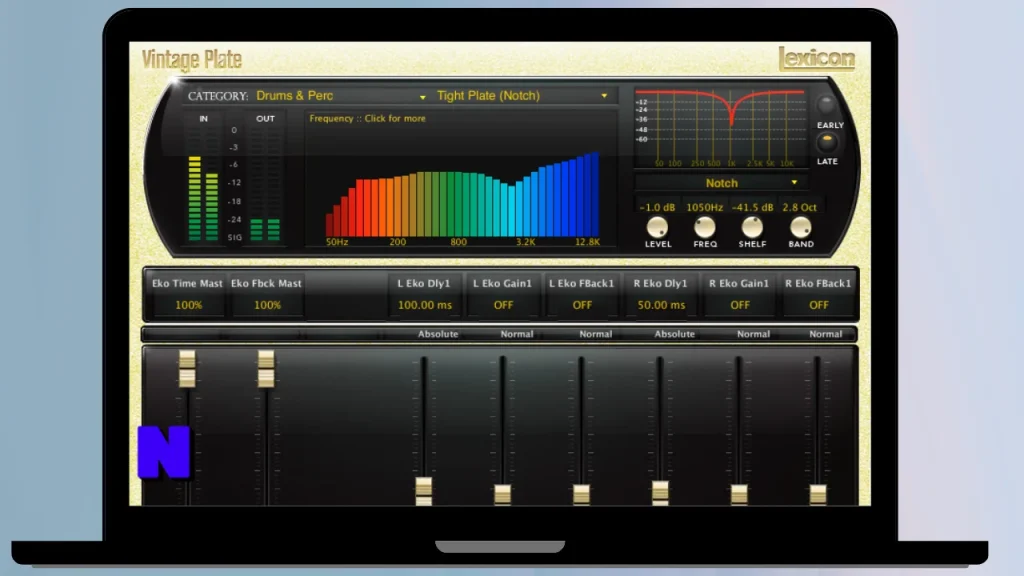Click the IN level meter
The image size is (1024, 576).
pyautogui.click(x=203, y=183)
